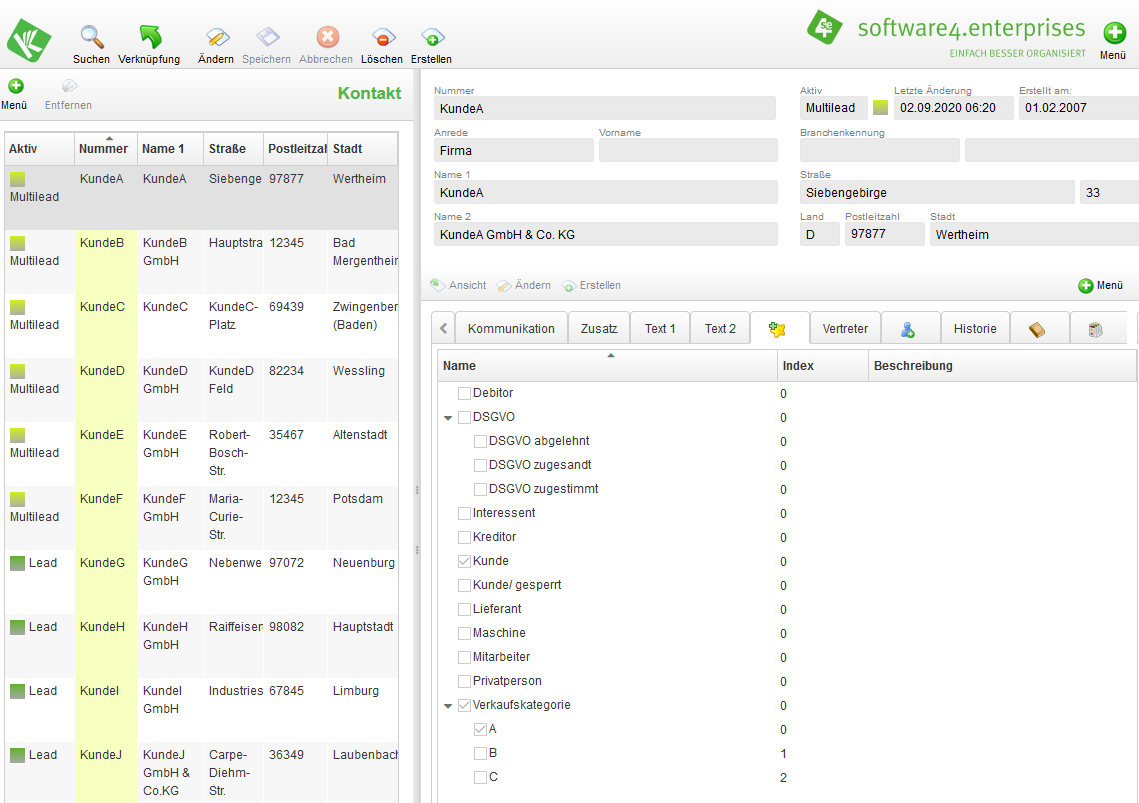
Task: Open the clipboard icon tab after the book
Action: click(1098, 328)
